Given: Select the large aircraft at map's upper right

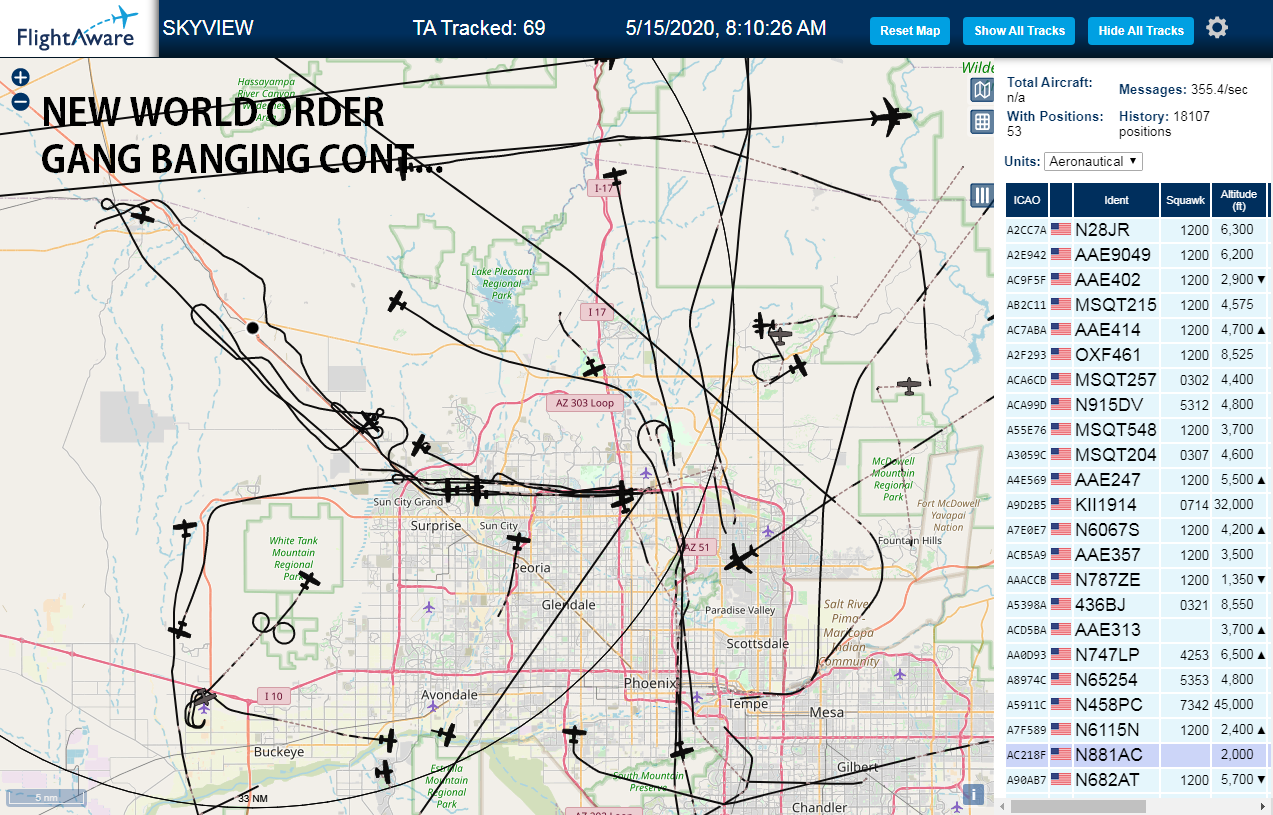Looking at the screenshot, I should click(x=889, y=117).
